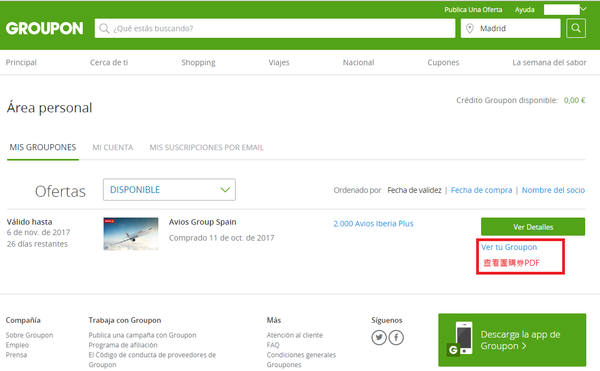Click the location pin icon
This screenshot has height=371, width=600.
470,28
